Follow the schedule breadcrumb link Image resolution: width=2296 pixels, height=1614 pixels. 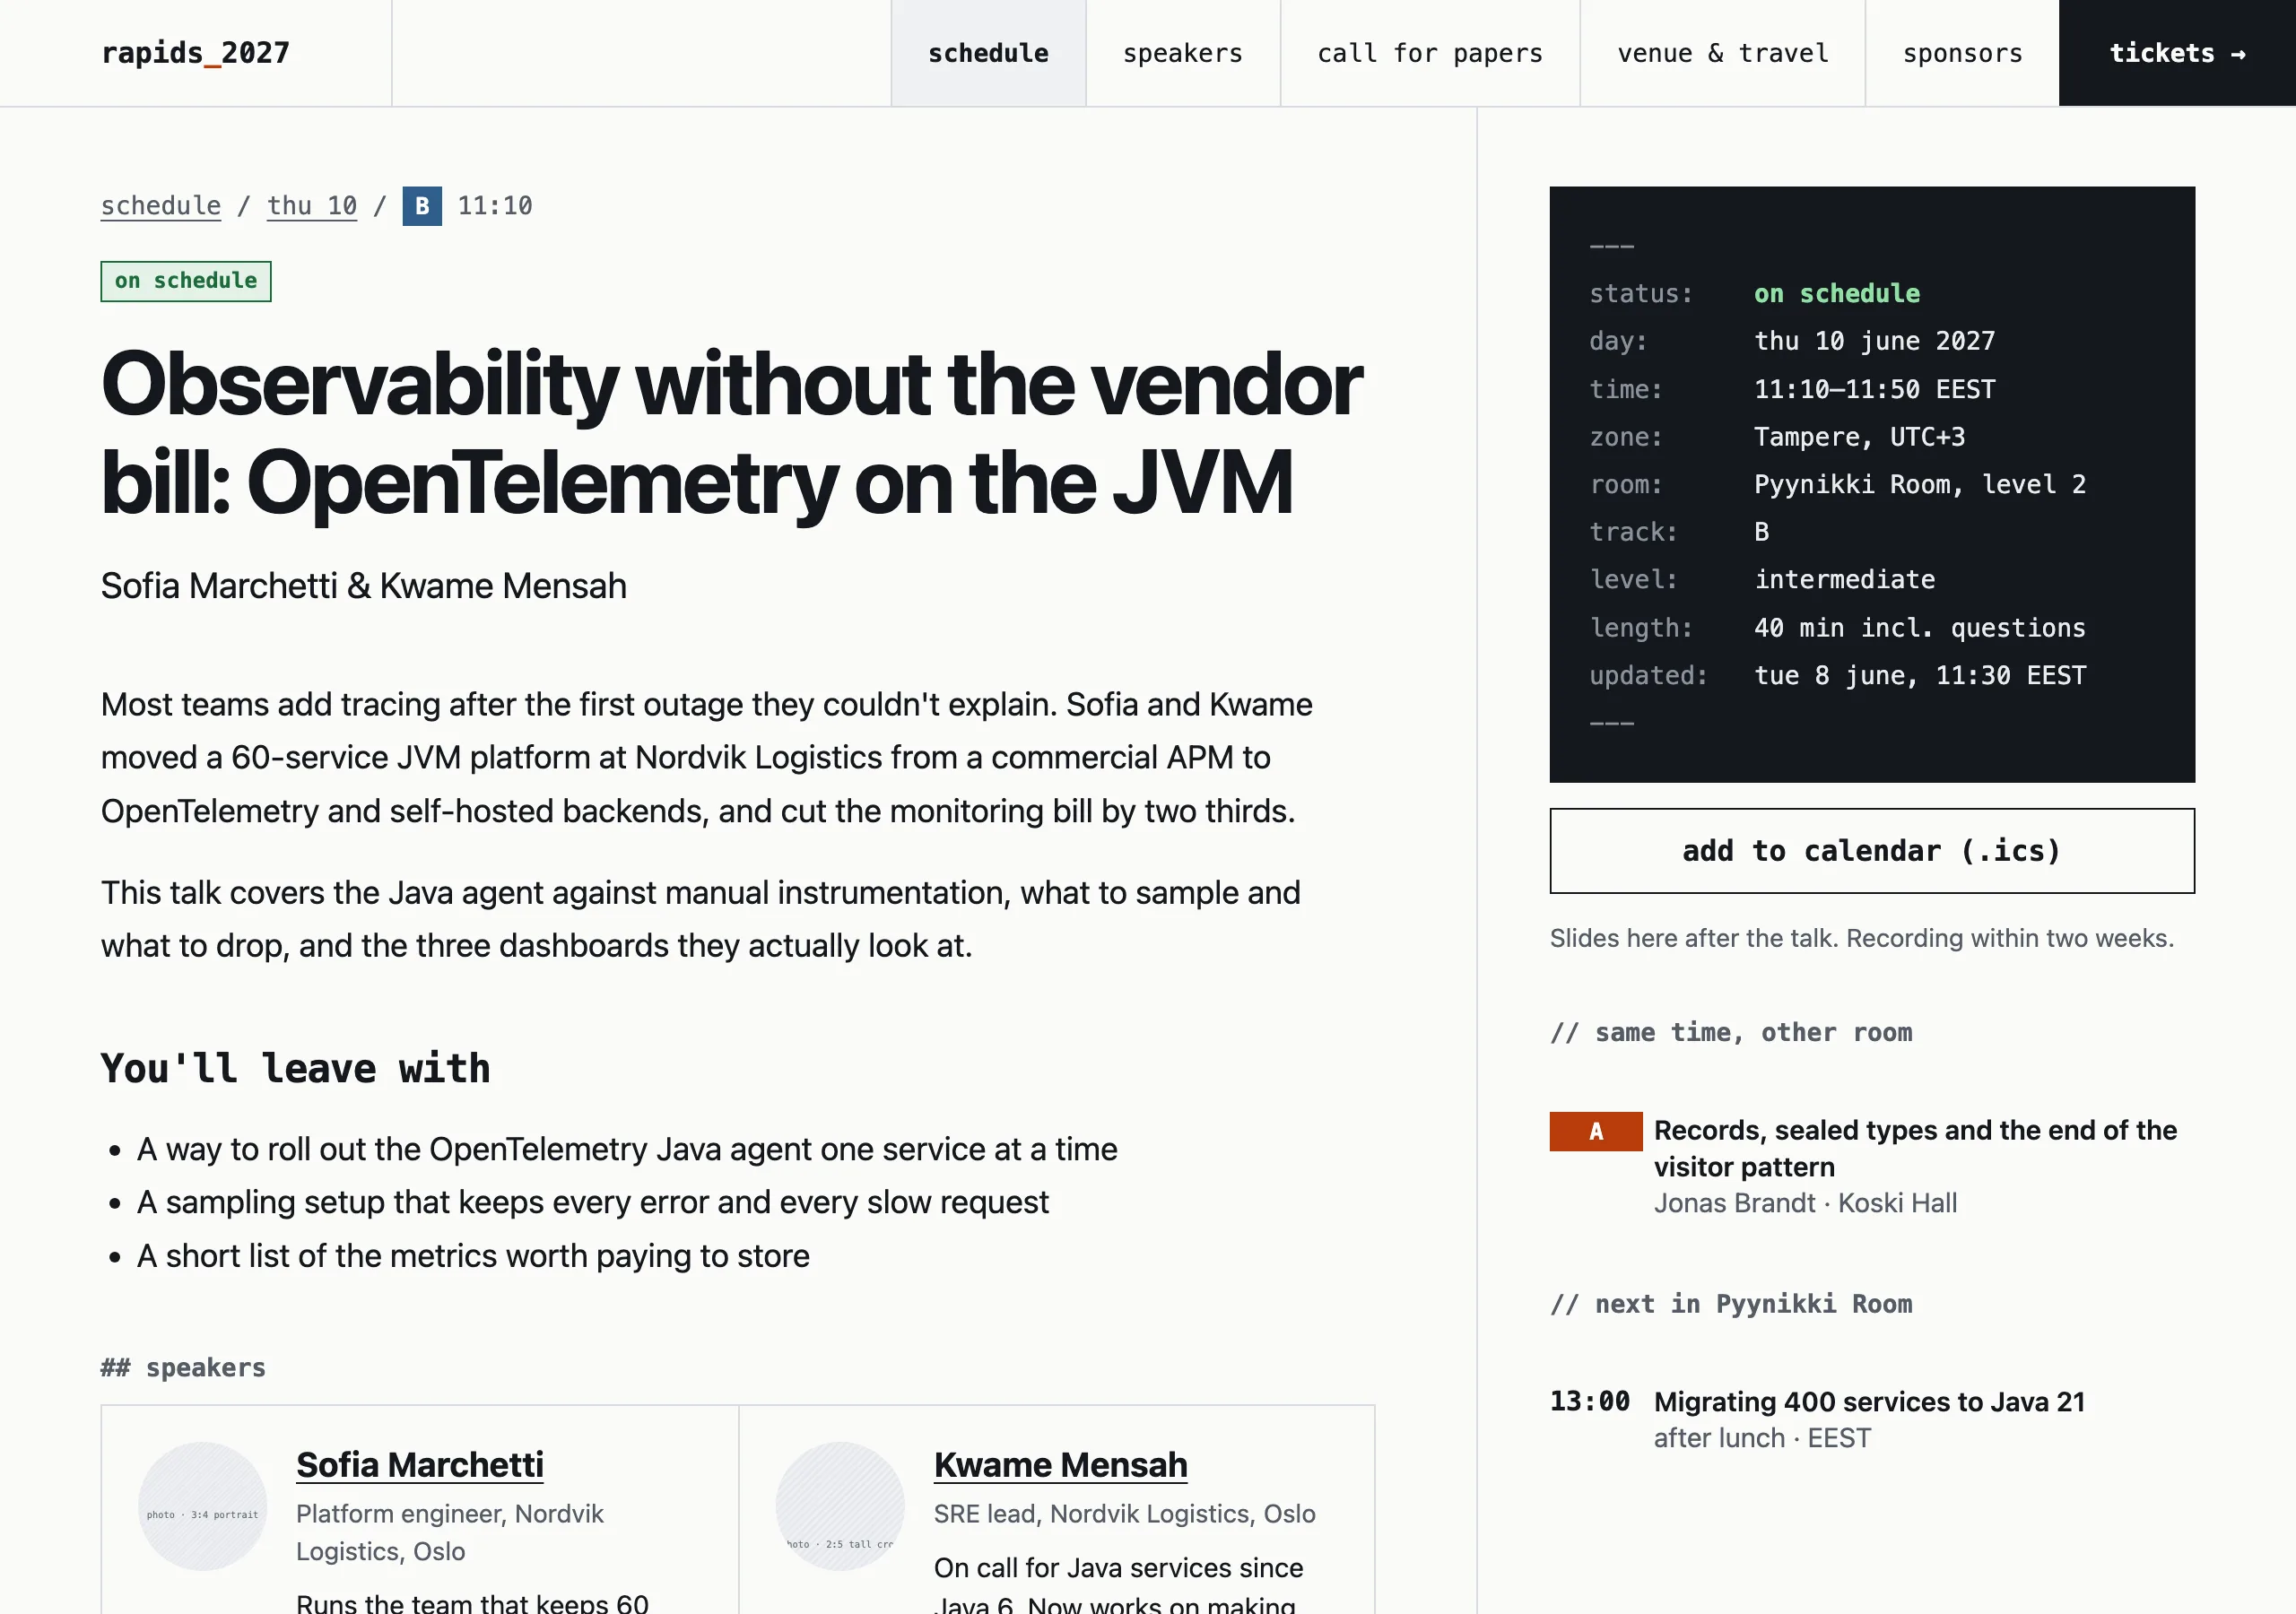pyautogui.click(x=161, y=206)
